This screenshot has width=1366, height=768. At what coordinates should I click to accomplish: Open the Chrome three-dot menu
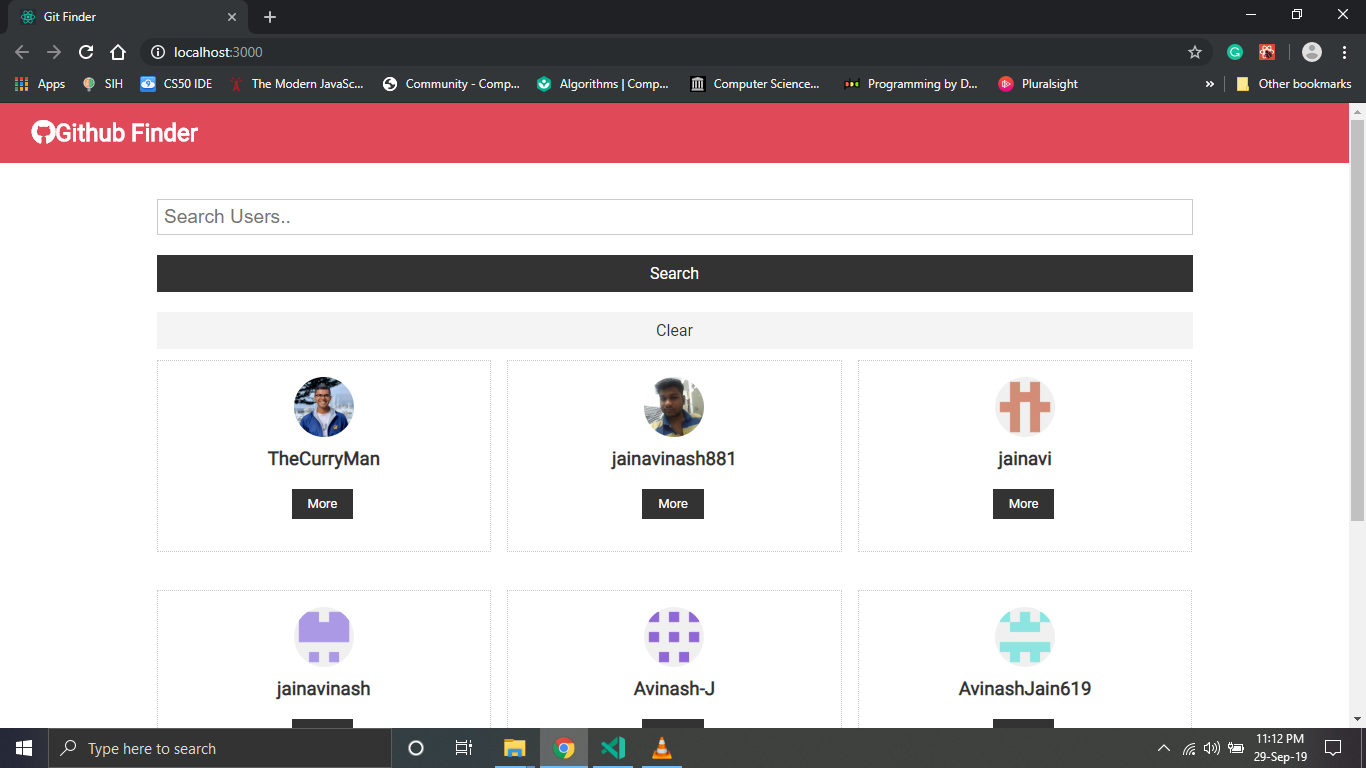click(x=1344, y=52)
